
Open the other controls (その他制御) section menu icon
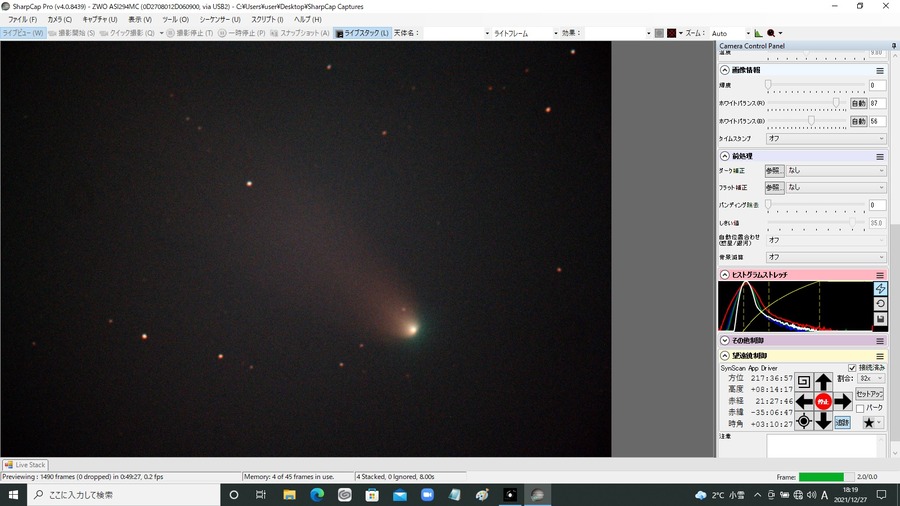[879, 341]
